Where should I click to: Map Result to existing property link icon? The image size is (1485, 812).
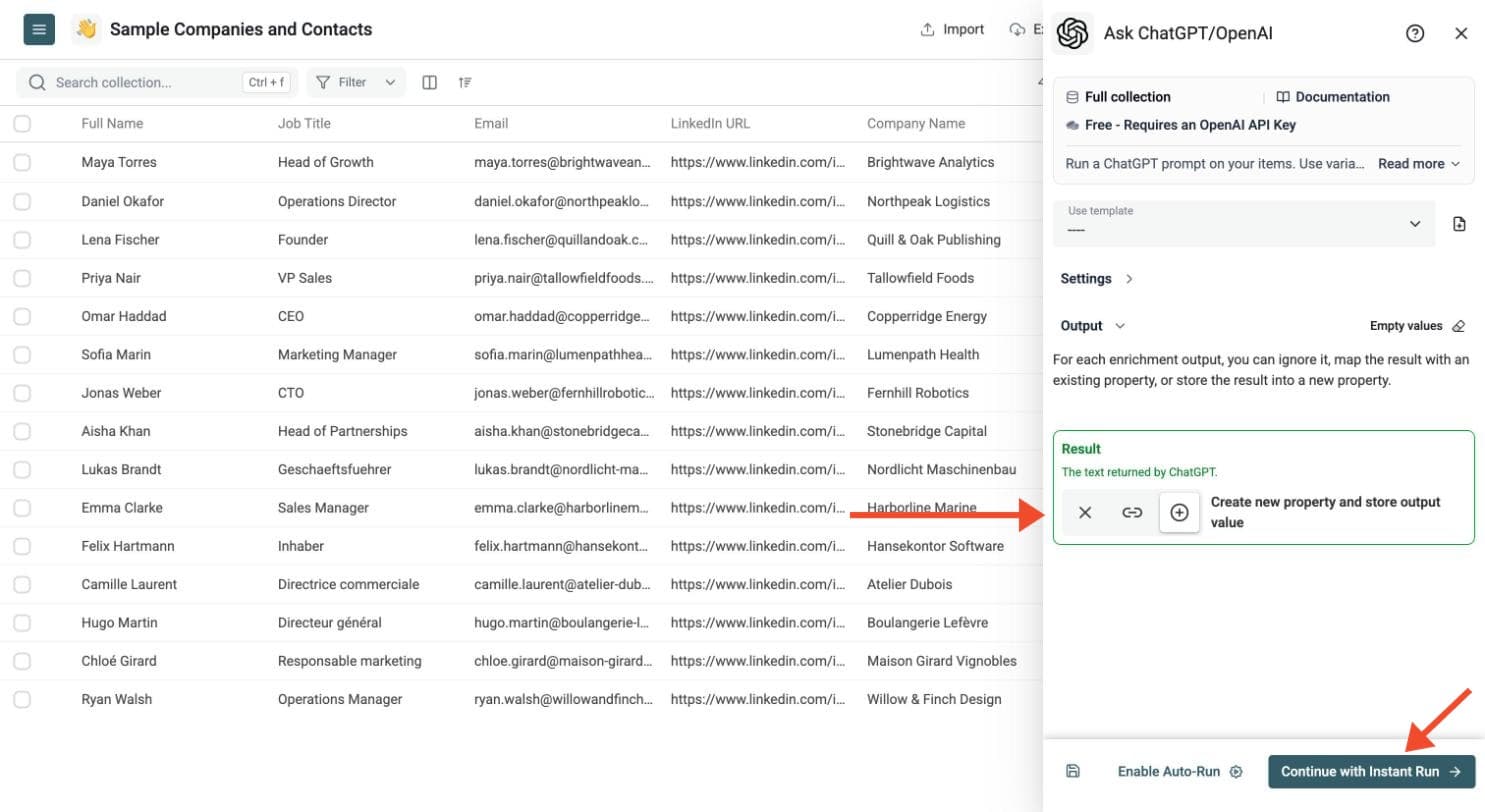click(x=1132, y=512)
